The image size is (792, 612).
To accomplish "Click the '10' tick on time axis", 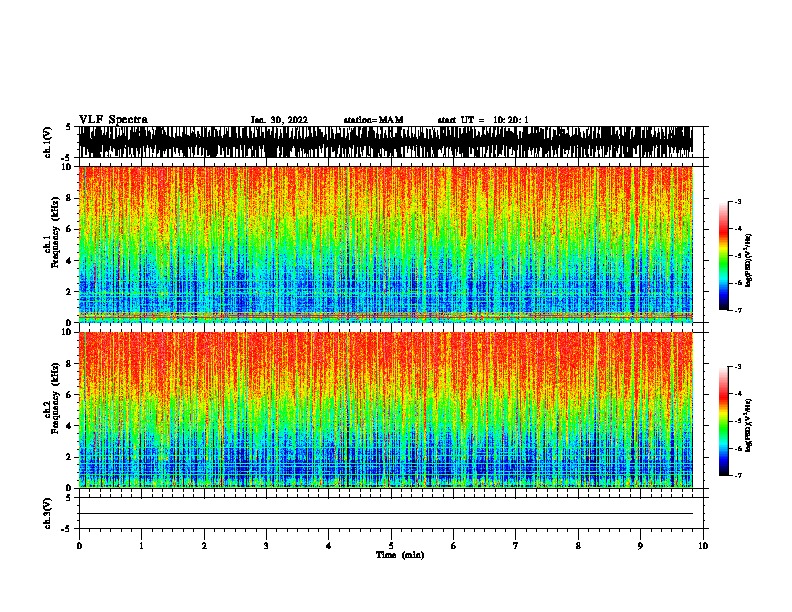I will [x=703, y=546].
